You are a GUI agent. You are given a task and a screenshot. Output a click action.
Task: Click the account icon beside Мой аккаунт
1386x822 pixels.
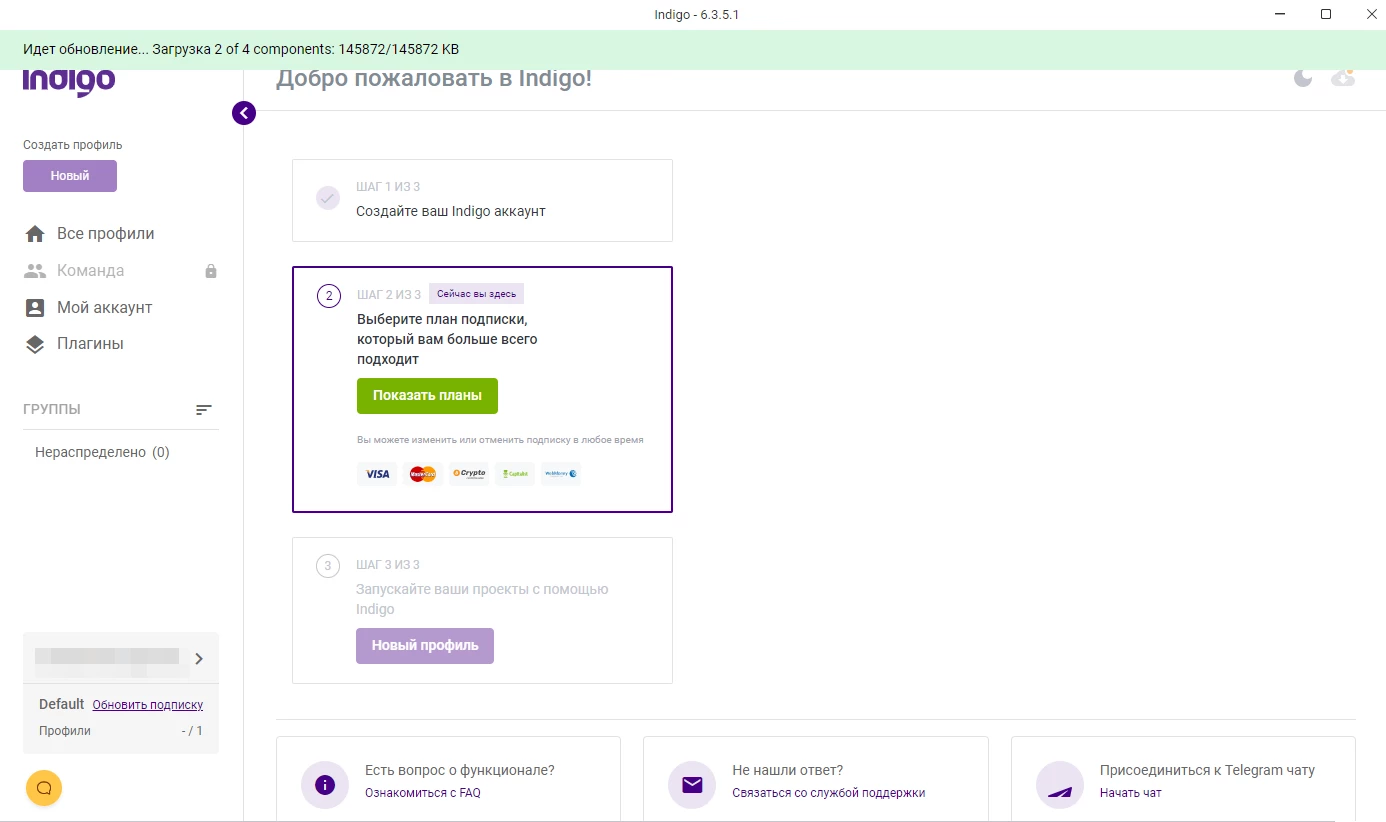35,307
